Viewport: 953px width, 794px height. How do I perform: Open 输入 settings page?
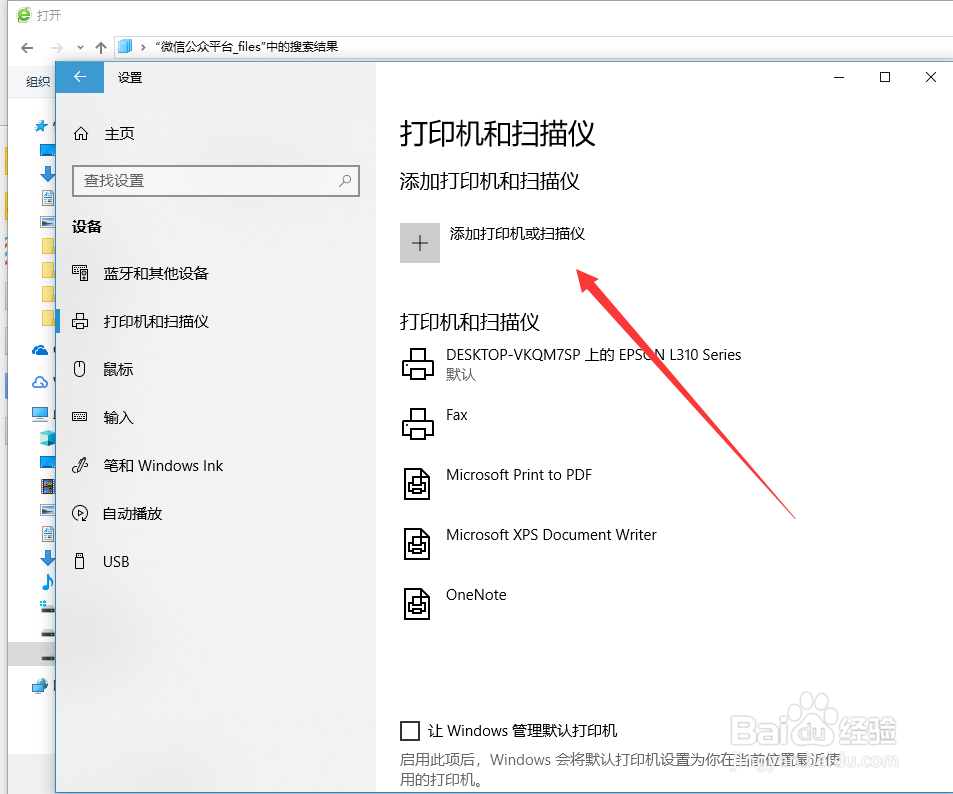pos(118,417)
